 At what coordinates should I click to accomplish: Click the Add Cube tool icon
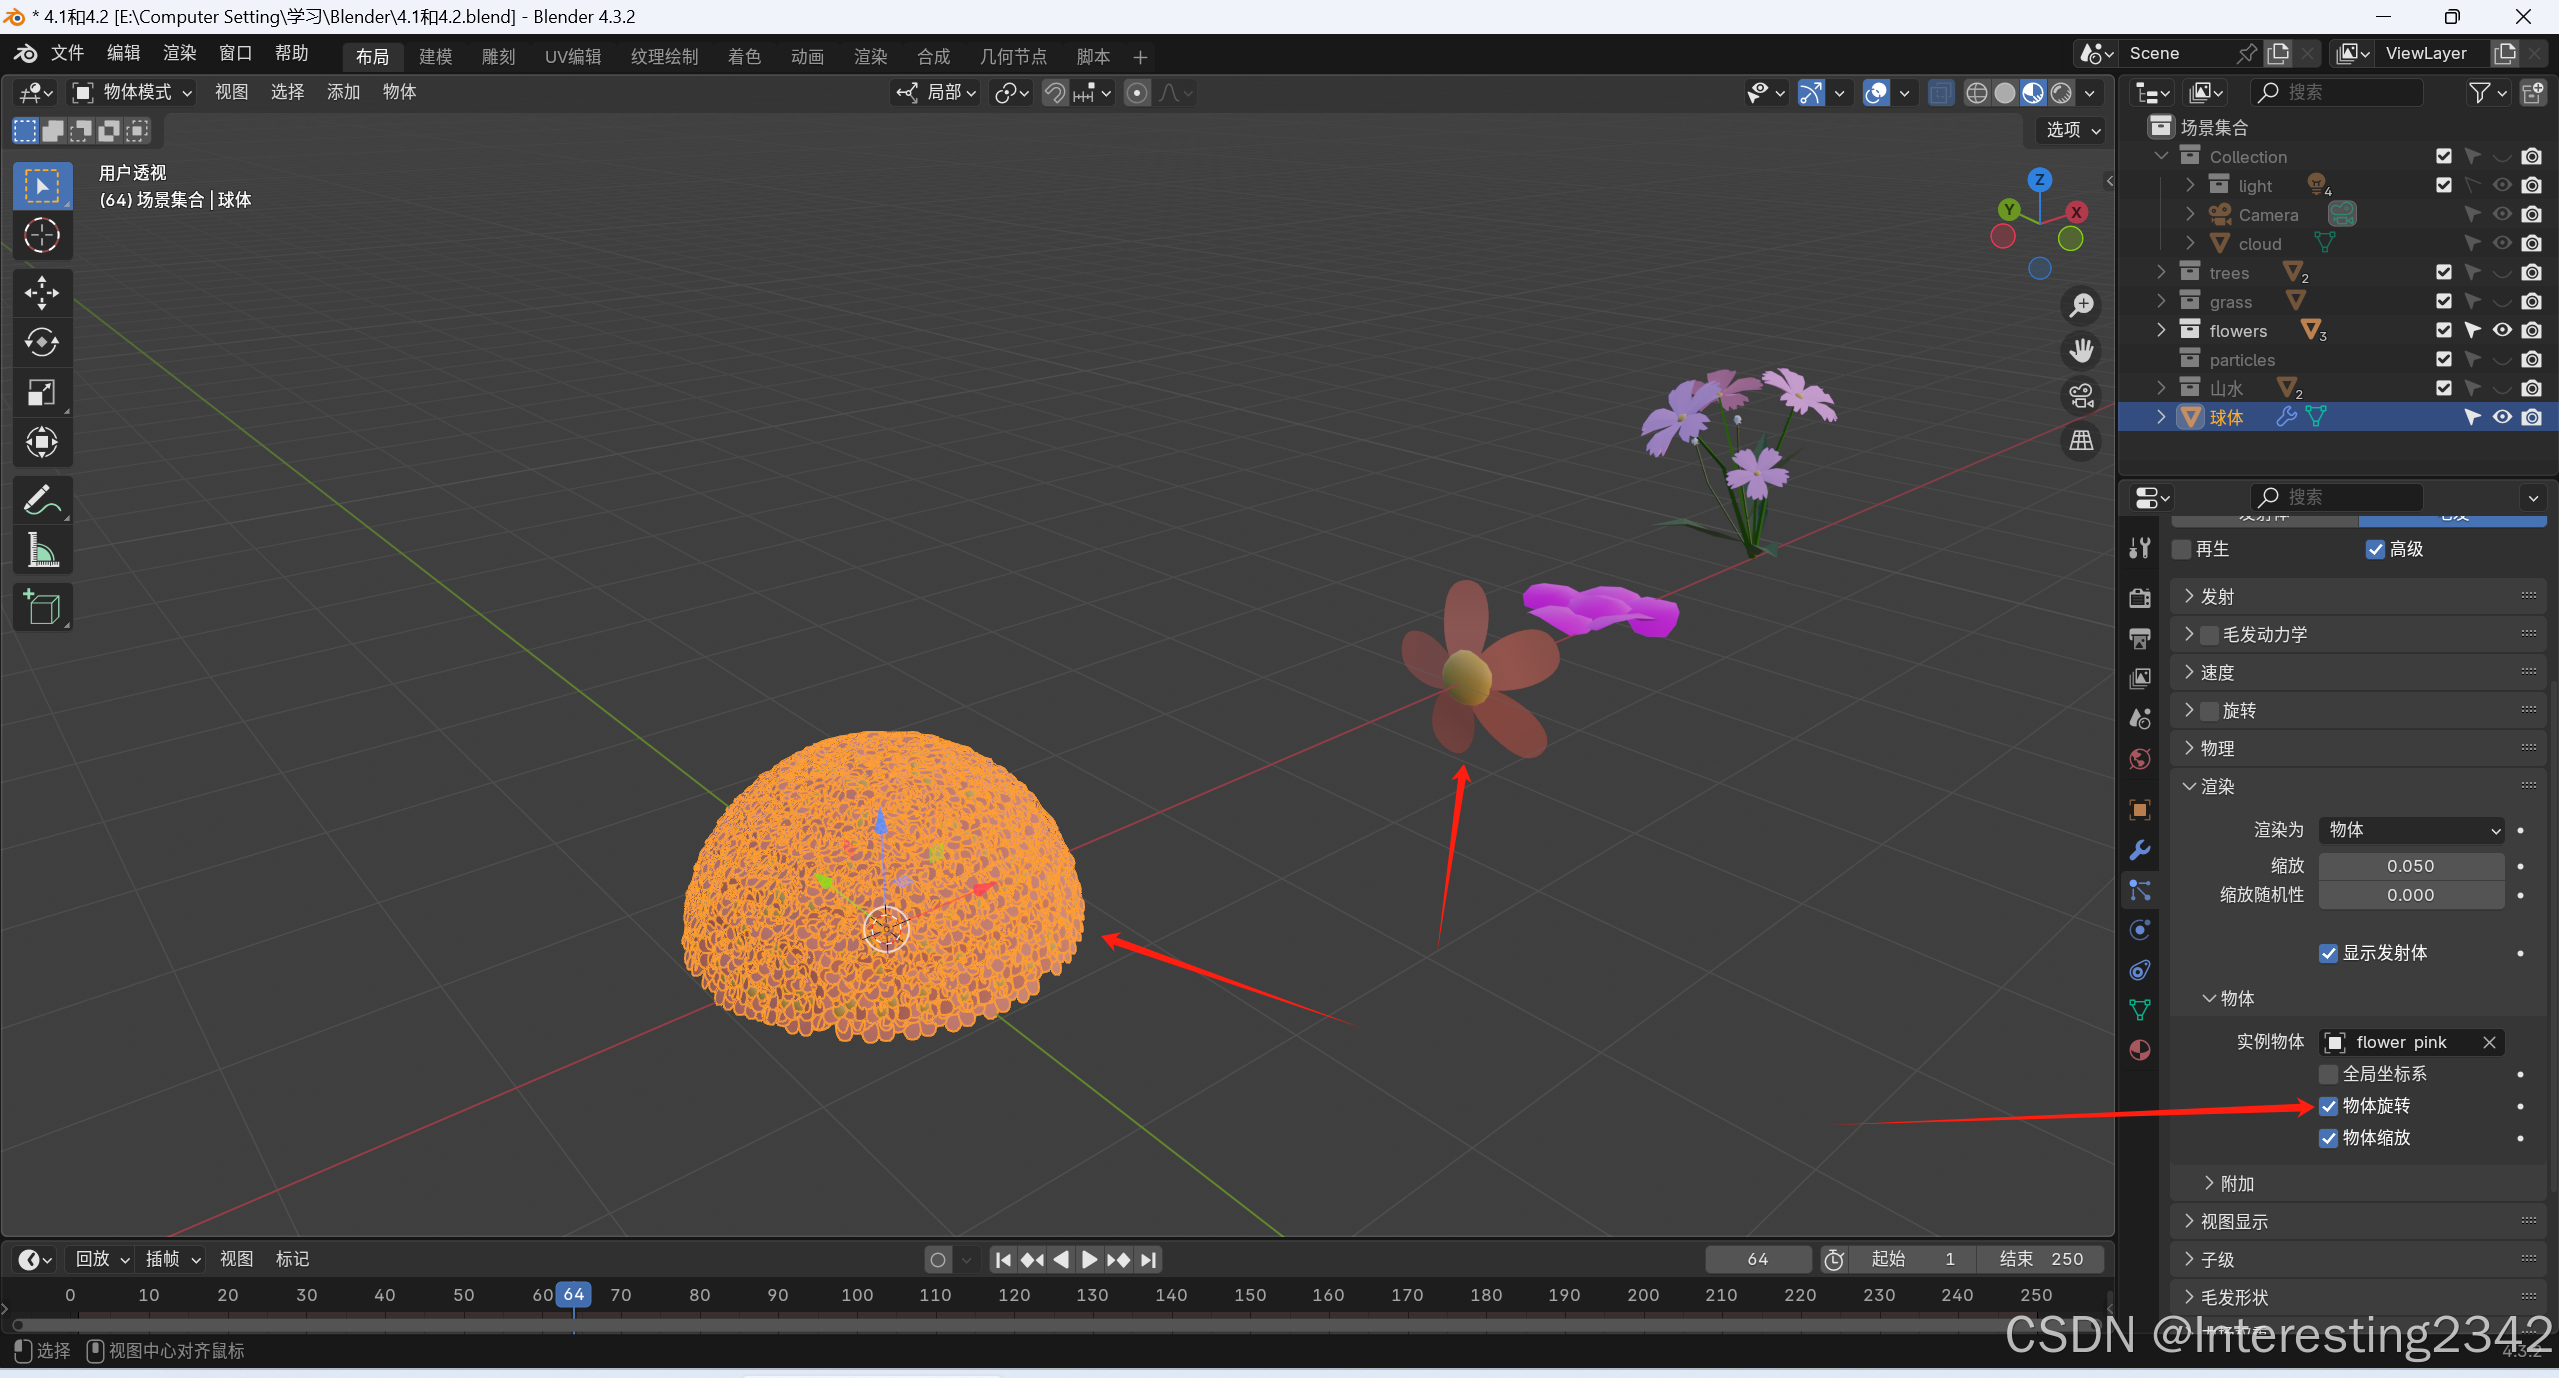pos(41,607)
